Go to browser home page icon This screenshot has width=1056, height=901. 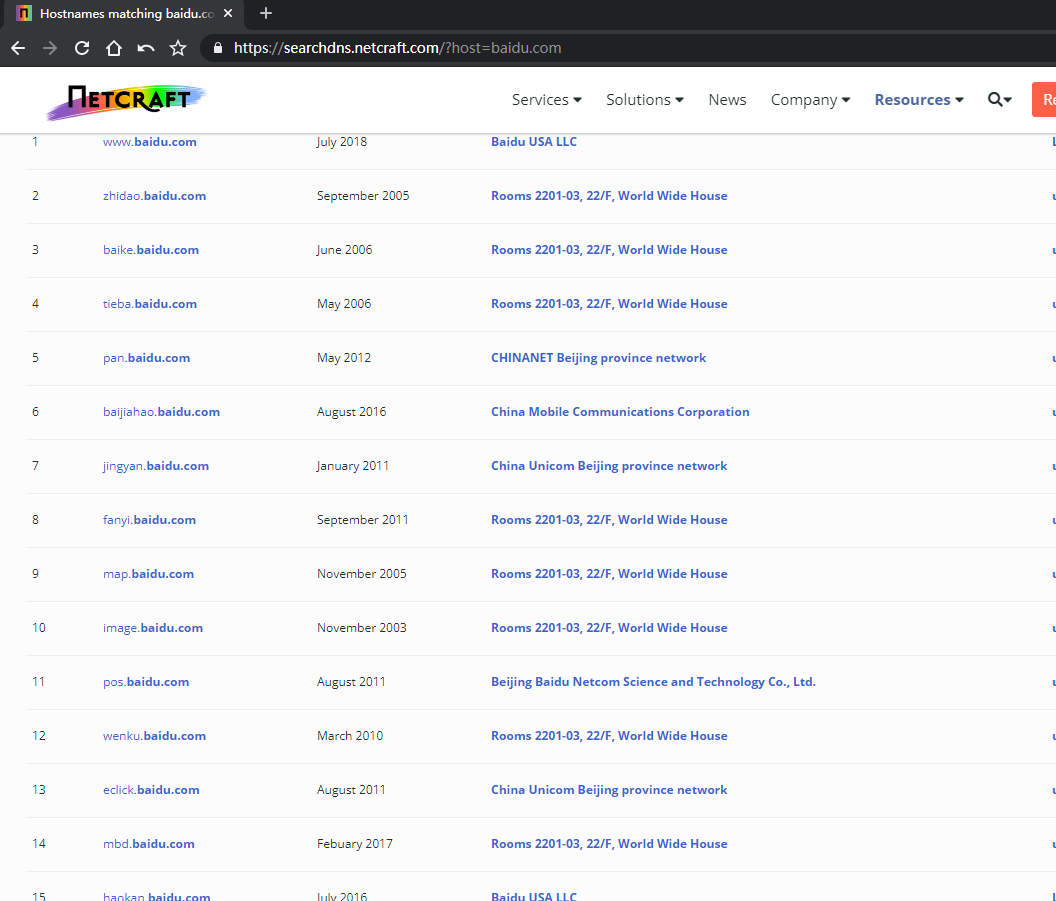tap(114, 48)
